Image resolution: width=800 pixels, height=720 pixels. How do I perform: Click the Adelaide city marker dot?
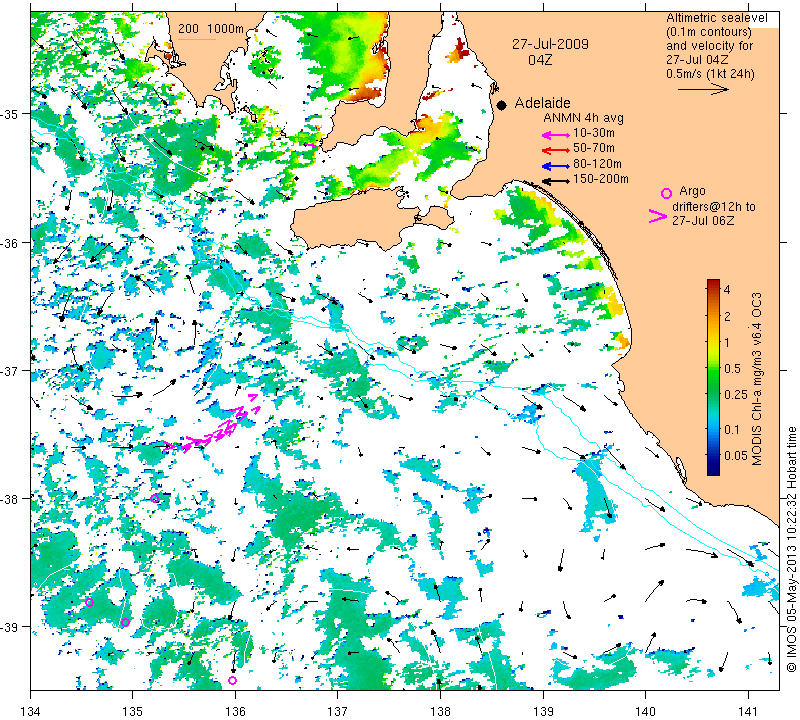tap(502, 105)
